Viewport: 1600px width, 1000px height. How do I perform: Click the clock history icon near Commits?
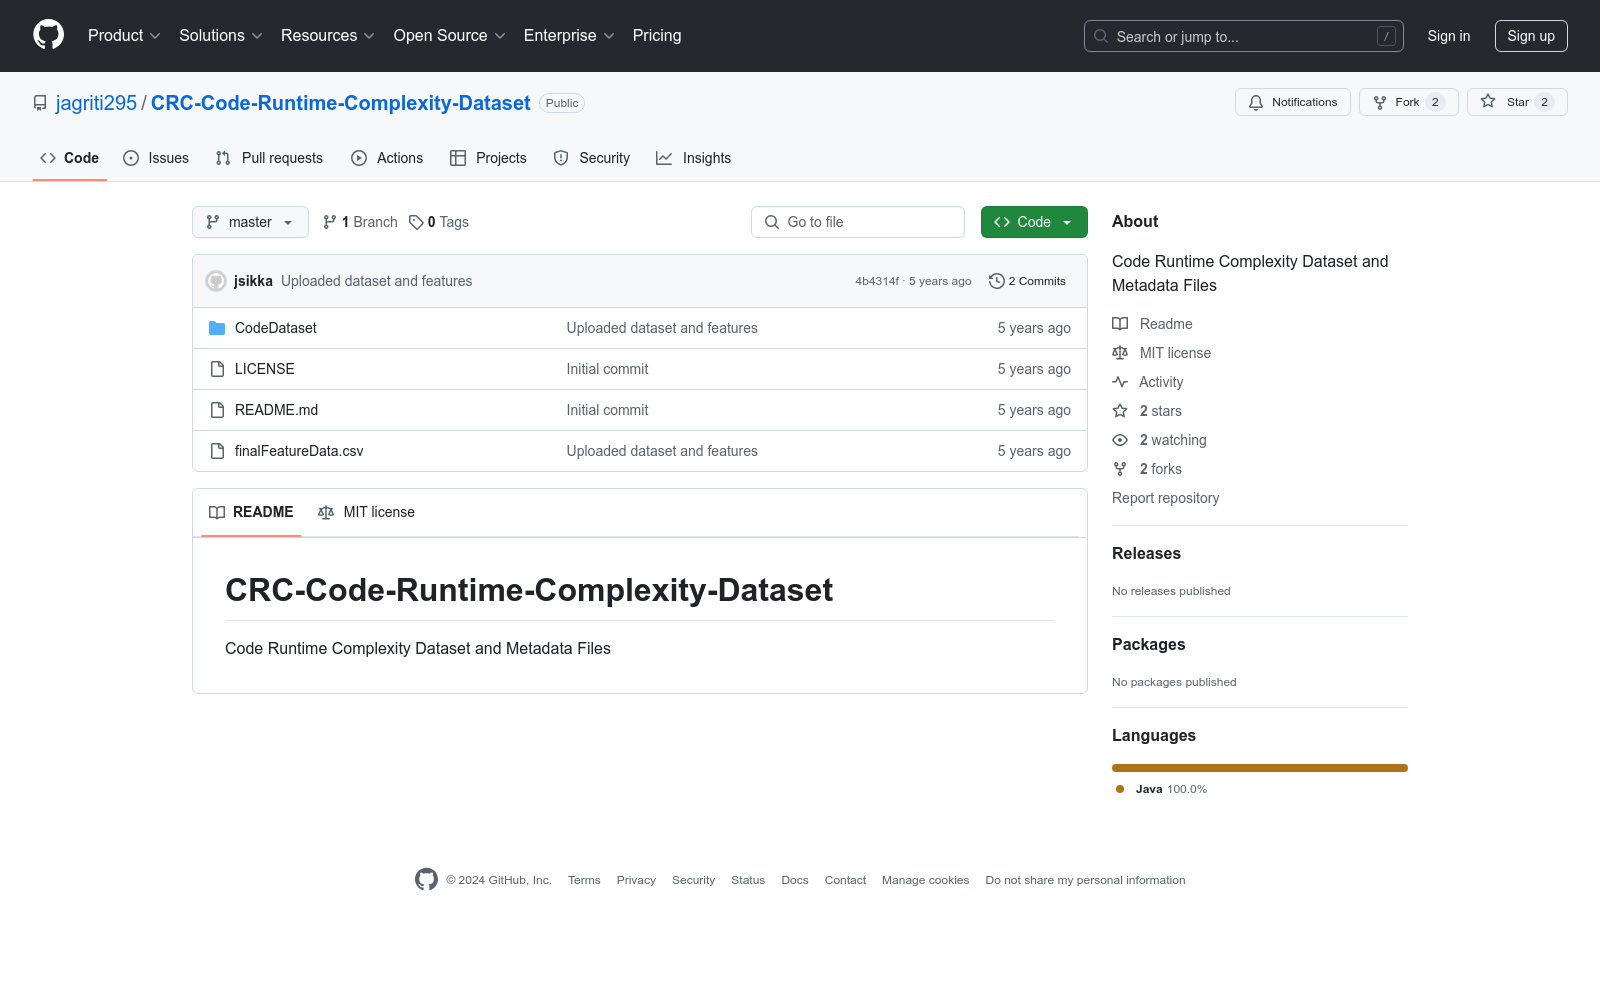[x=996, y=281]
